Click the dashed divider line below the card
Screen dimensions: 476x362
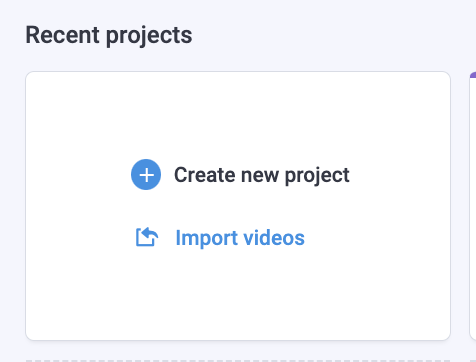point(238,360)
